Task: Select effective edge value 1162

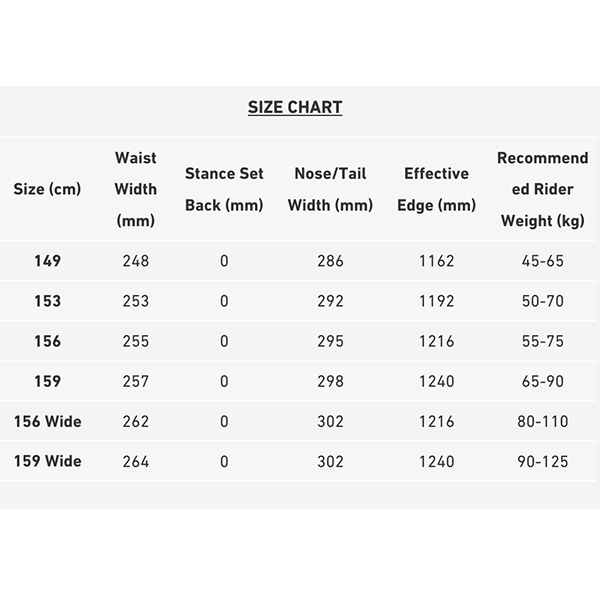Action: [437, 261]
